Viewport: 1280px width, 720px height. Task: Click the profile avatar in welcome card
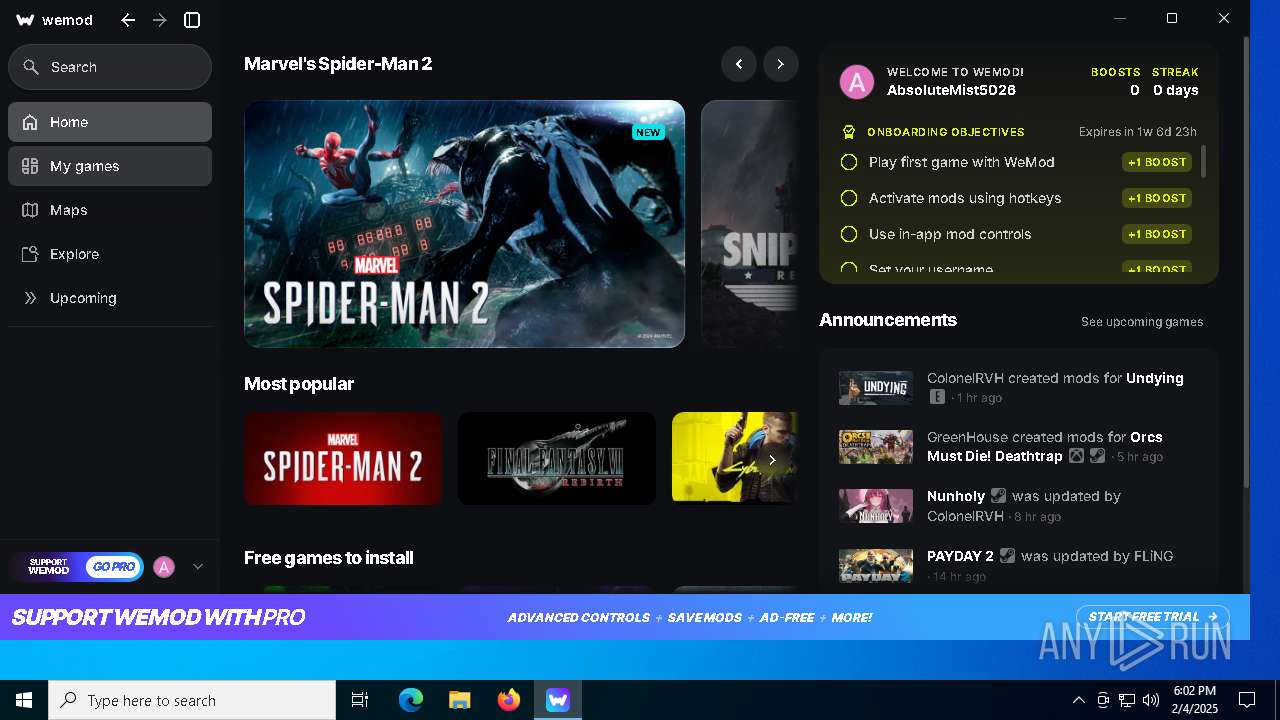coord(857,82)
